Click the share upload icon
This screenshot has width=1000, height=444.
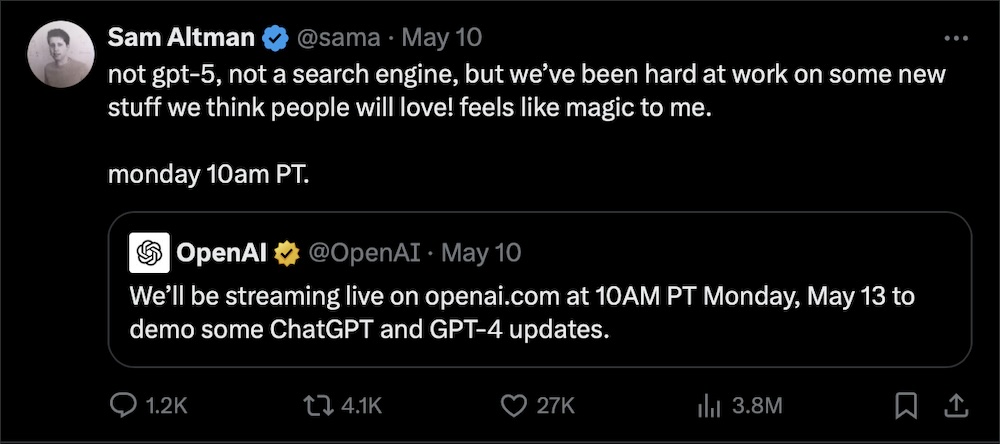(x=955, y=405)
